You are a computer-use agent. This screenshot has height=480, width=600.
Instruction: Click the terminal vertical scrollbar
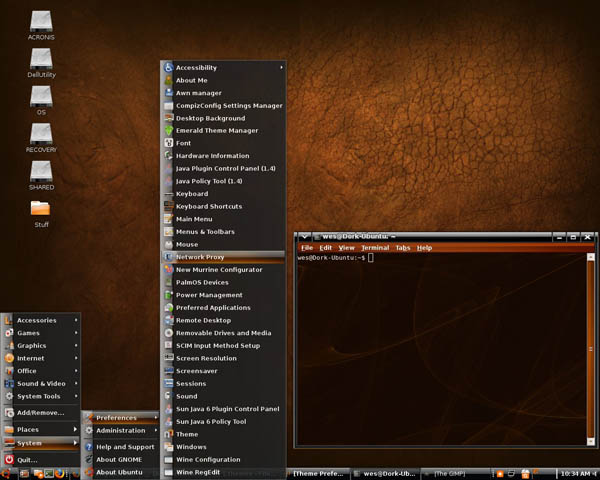pos(591,349)
